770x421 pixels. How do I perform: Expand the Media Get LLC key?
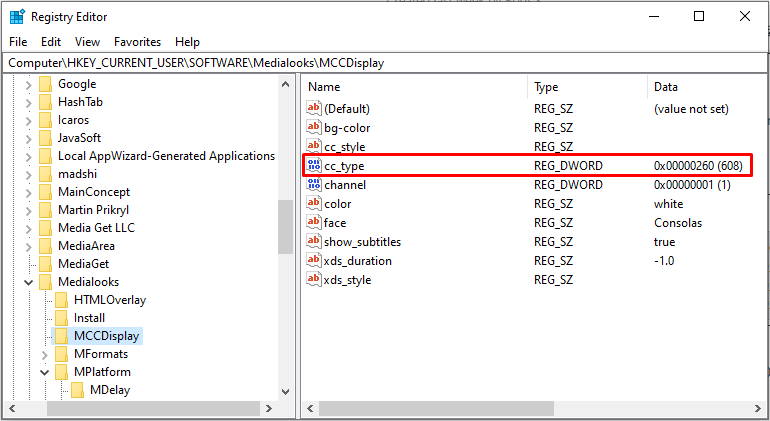pyautogui.click(x=28, y=229)
